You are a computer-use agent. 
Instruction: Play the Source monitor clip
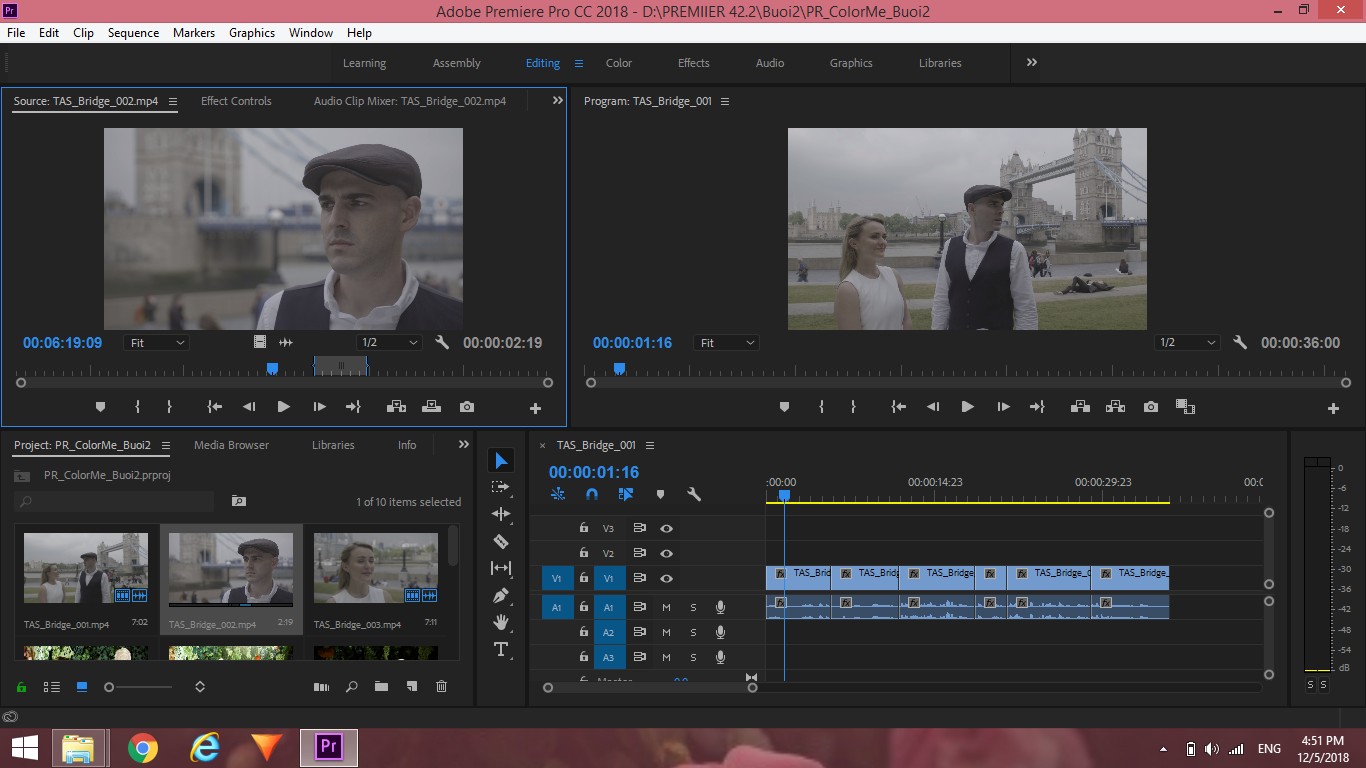[x=283, y=407]
